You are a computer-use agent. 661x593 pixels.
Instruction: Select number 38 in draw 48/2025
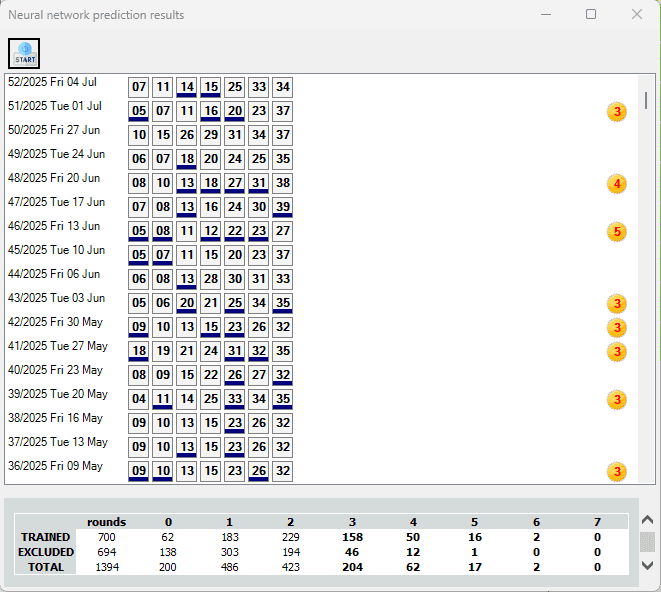coord(283,183)
